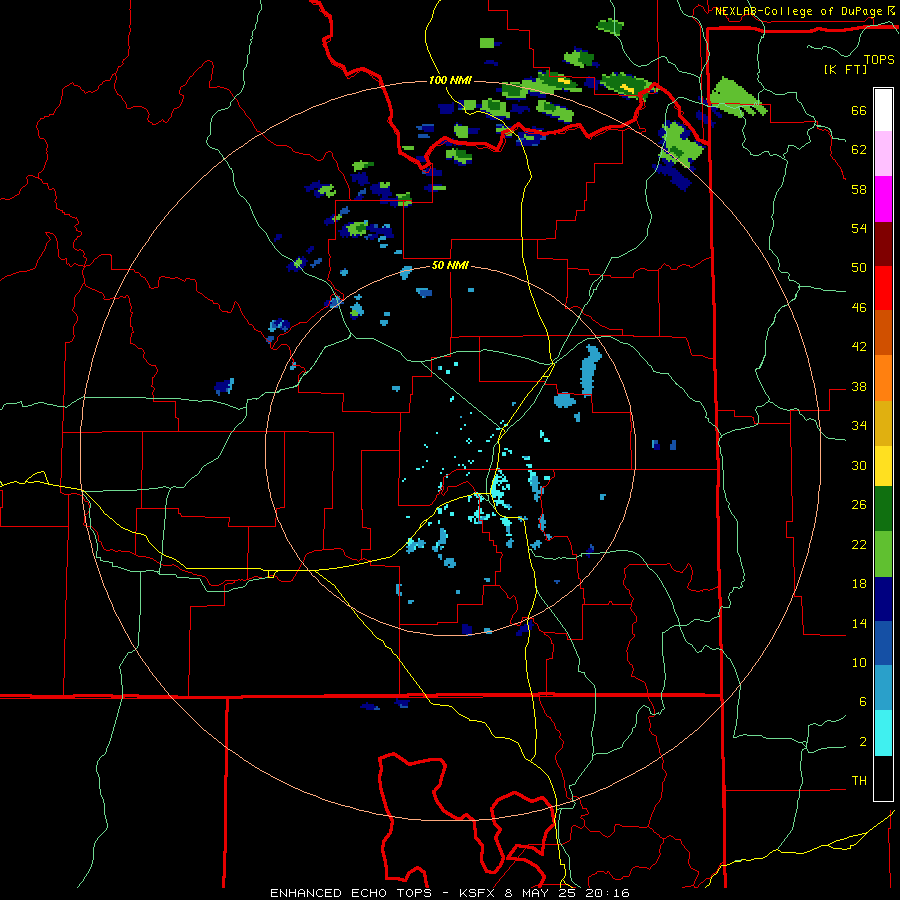Click the 8 MAY 25 20:16 timestamp
This screenshot has height=900, width=900.
tap(567, 893)
